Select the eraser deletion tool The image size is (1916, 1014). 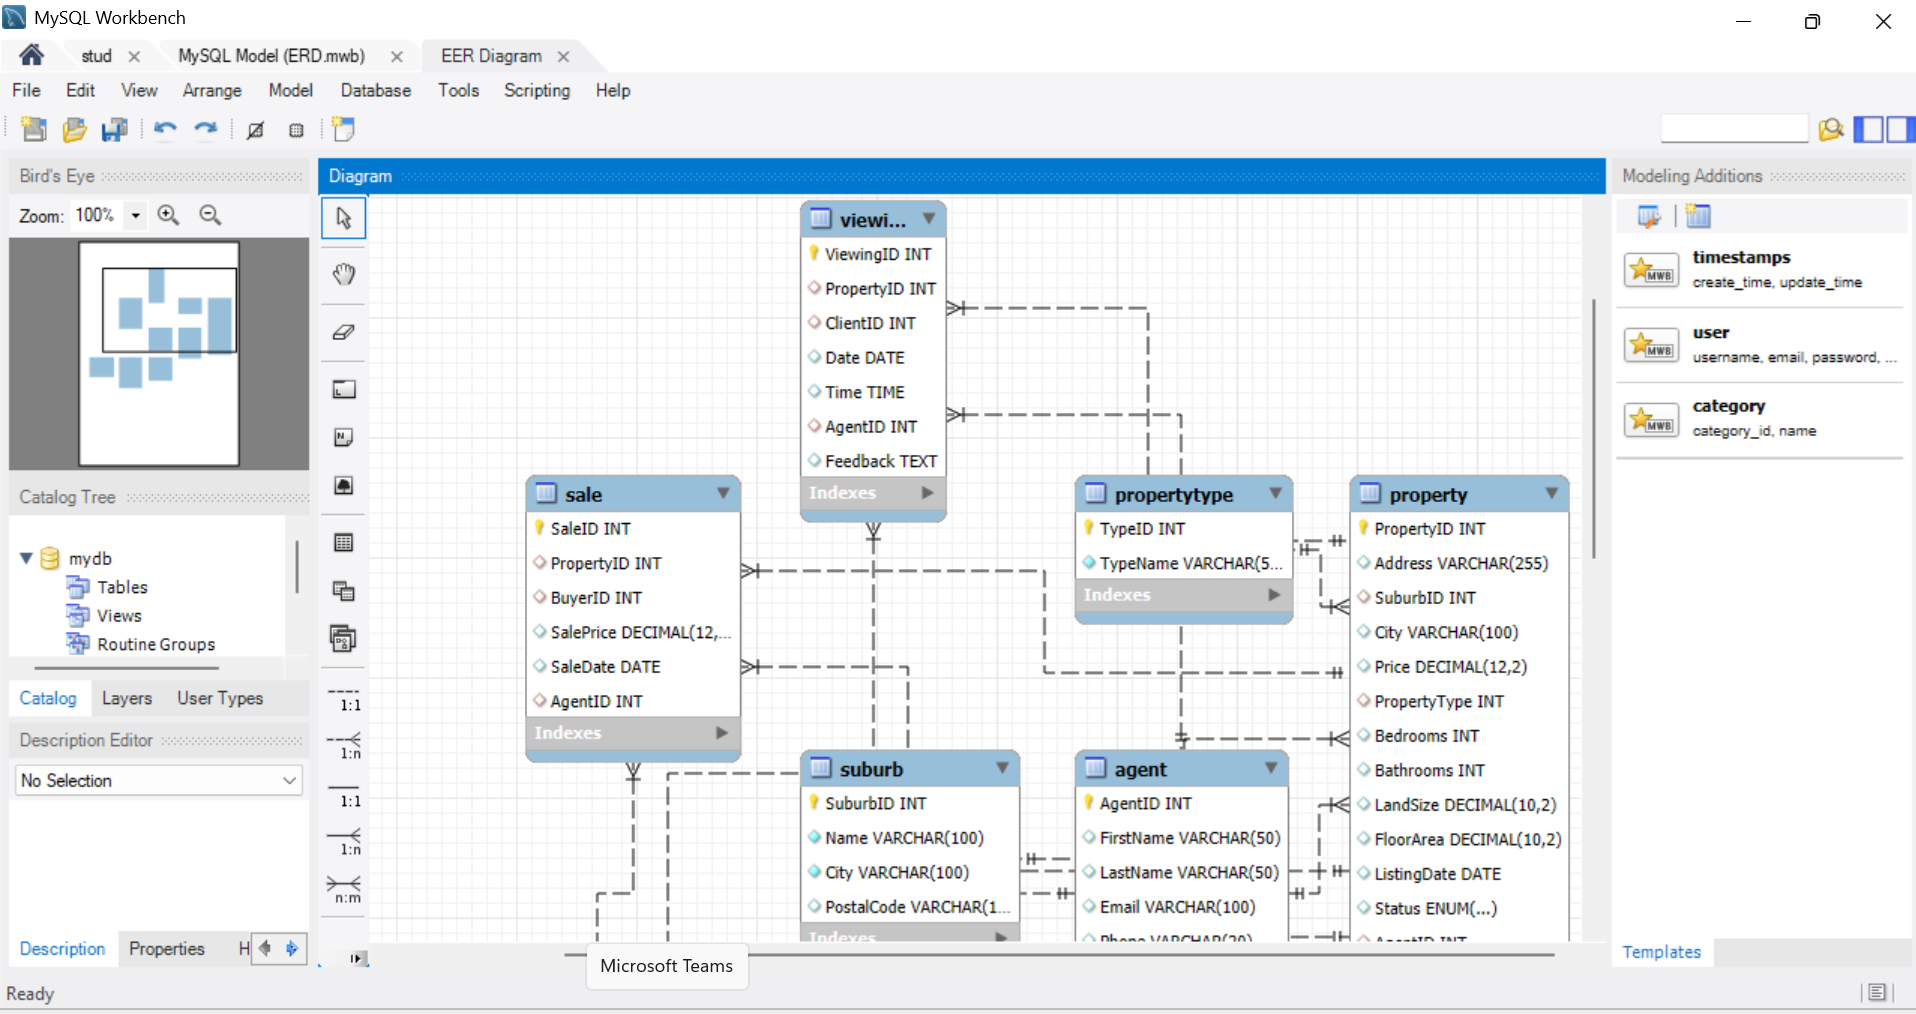tap(343, 332)
